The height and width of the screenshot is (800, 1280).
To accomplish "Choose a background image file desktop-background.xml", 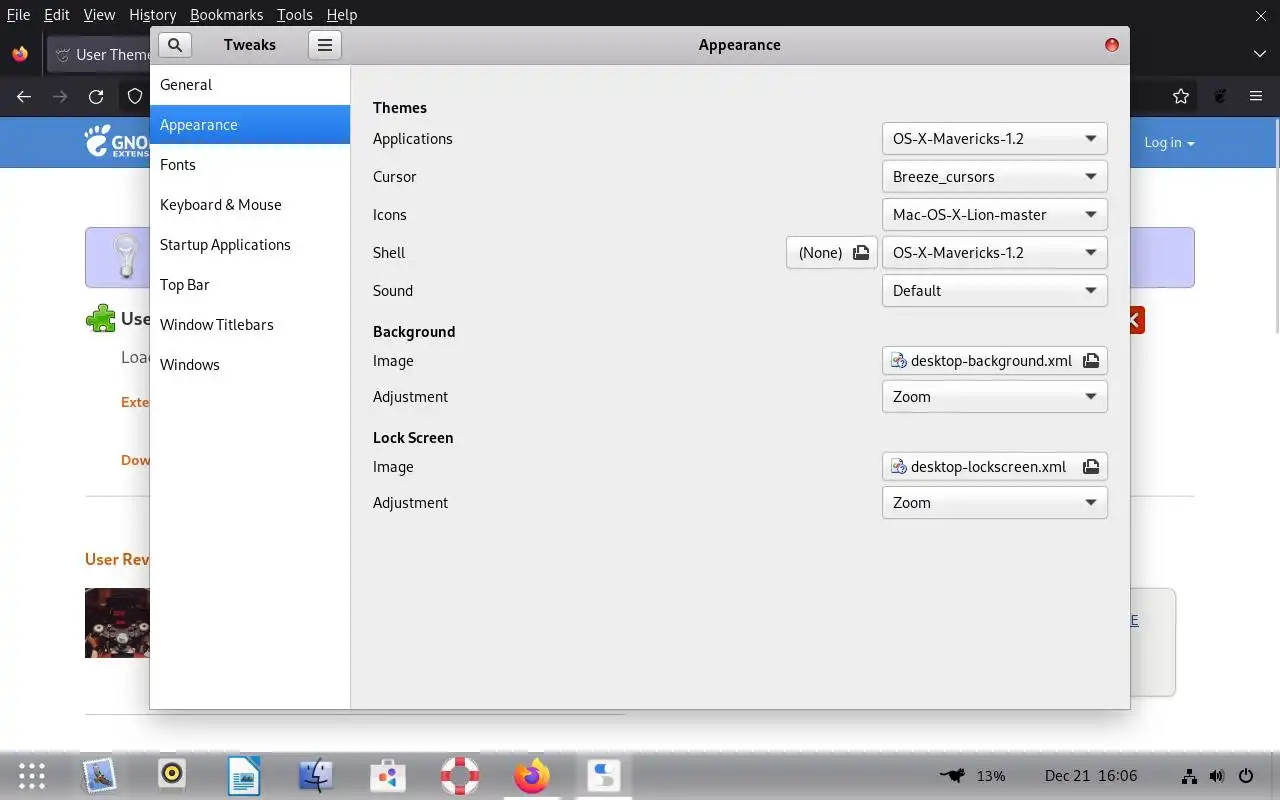I will (x=995, y=361).
